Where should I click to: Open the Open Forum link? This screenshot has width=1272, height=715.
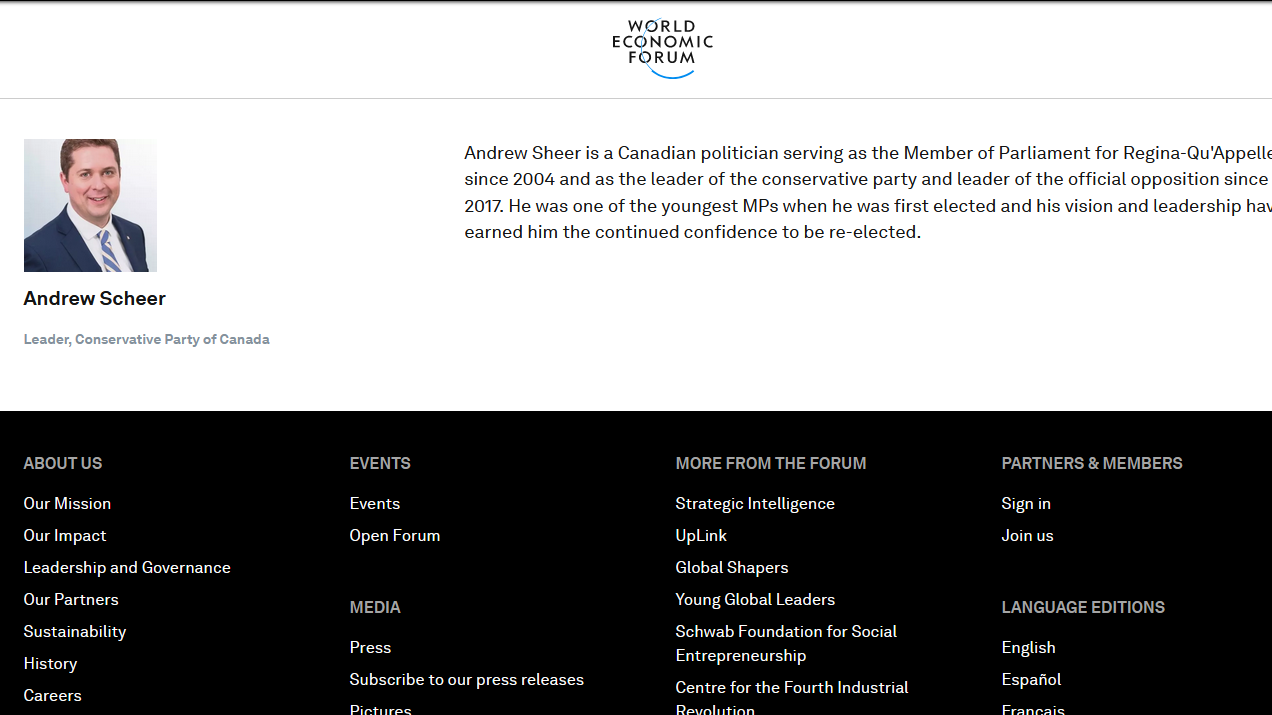tap(395, 535)
